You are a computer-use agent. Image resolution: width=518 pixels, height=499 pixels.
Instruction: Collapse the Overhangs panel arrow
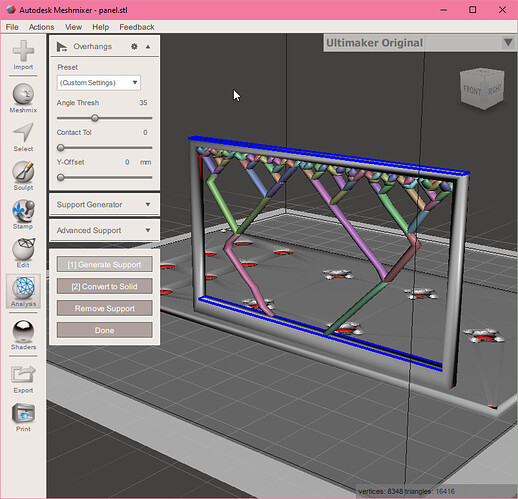coord(148,47)
